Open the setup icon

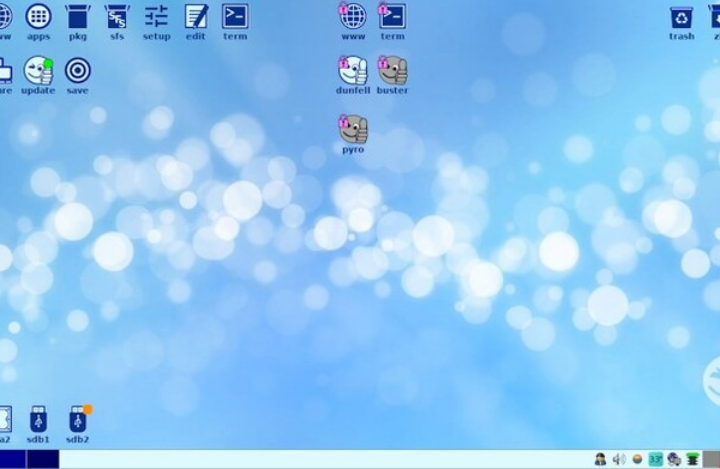click(x=156, y=17)
